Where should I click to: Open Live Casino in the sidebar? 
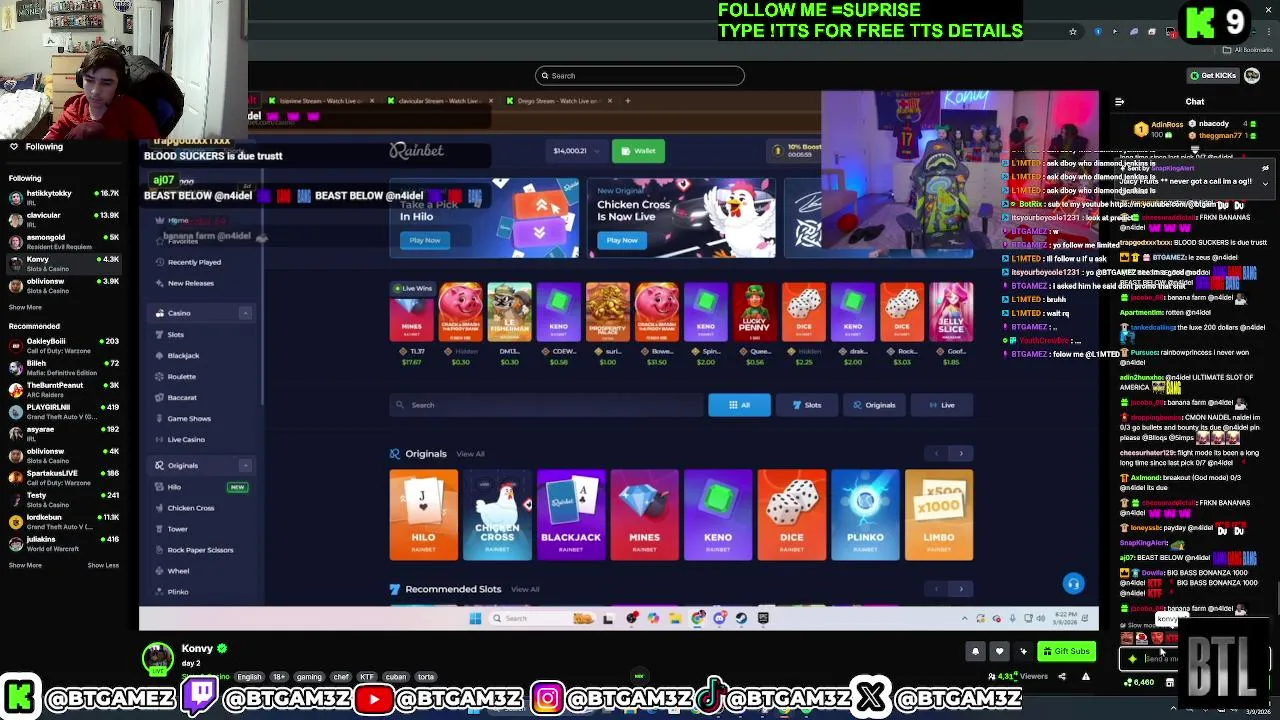[186, 440]
